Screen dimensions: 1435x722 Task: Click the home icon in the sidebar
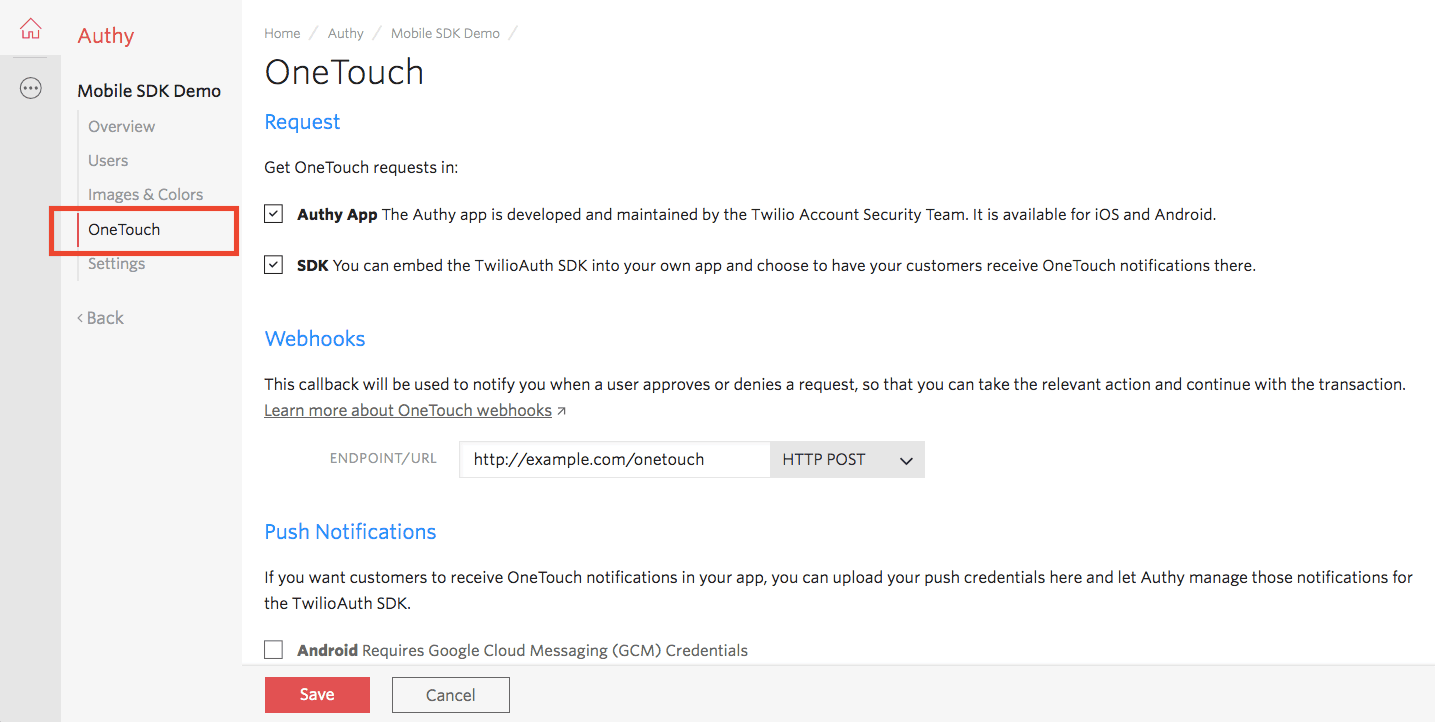[x=31, y=29]
